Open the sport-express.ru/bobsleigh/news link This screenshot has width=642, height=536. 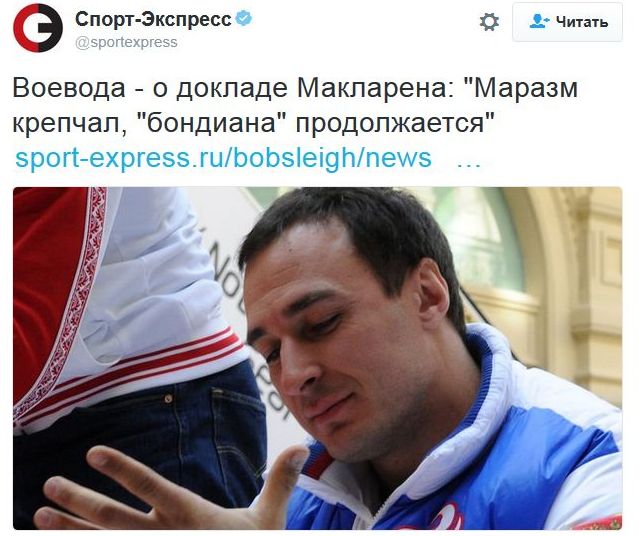tap(223, 158)
